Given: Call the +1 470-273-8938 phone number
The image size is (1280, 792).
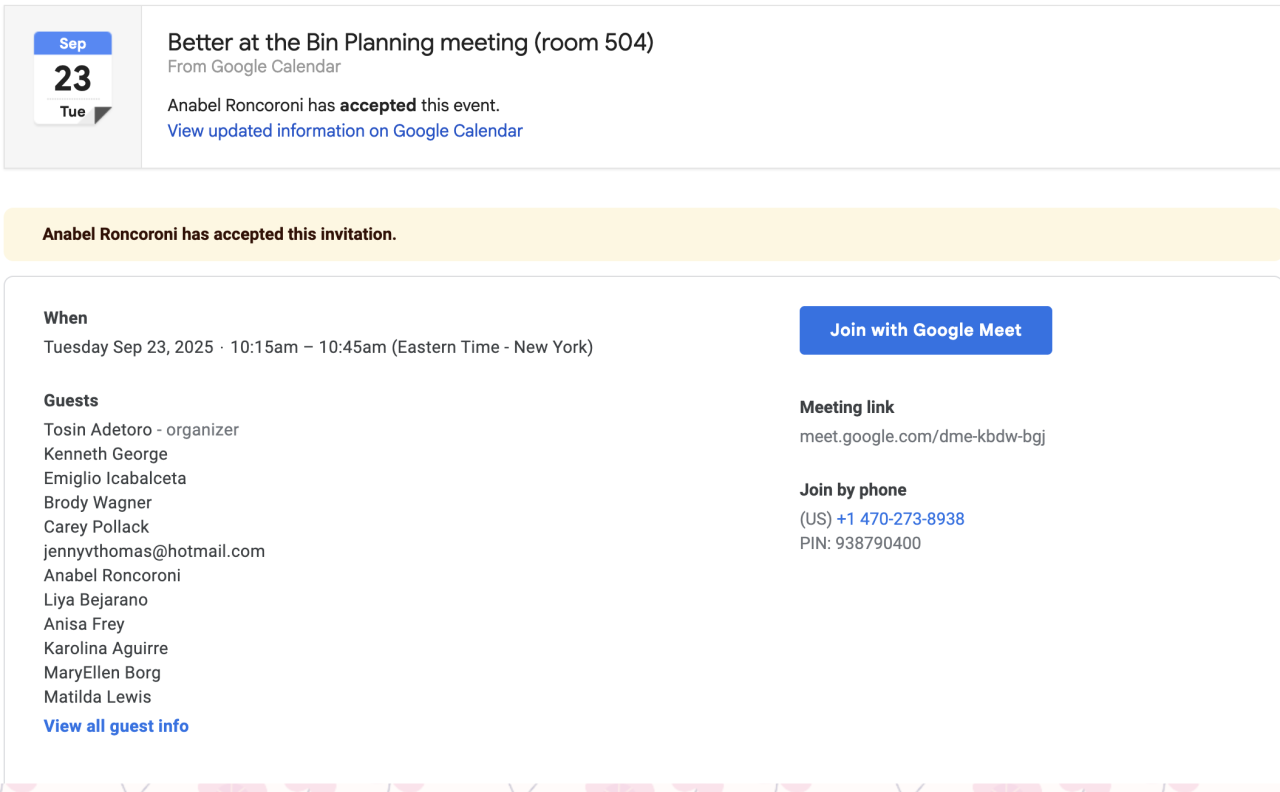Looking at the screenshot, I should pos(900,519).
